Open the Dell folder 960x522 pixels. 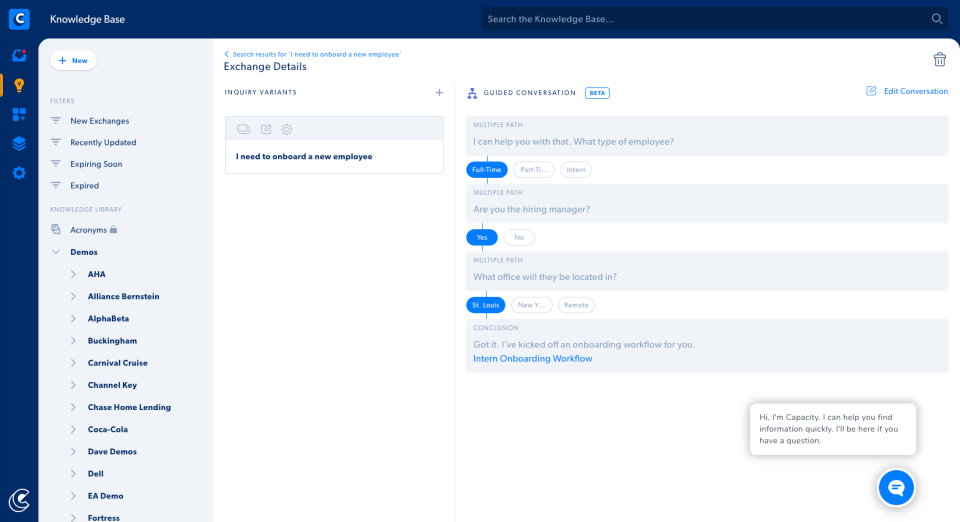pos(96,474)
